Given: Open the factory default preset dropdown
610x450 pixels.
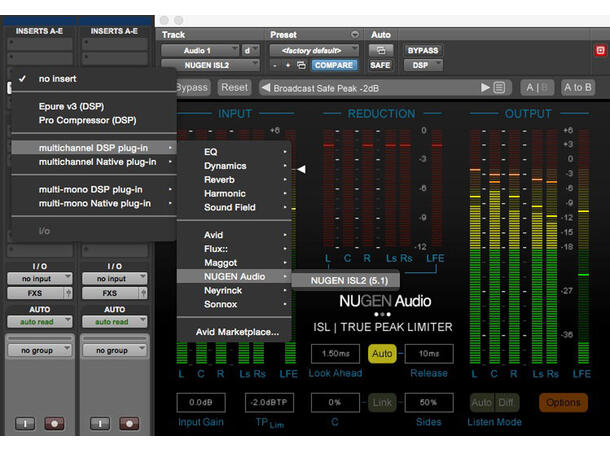Looking at the screenshot, I should pos(314,51).
